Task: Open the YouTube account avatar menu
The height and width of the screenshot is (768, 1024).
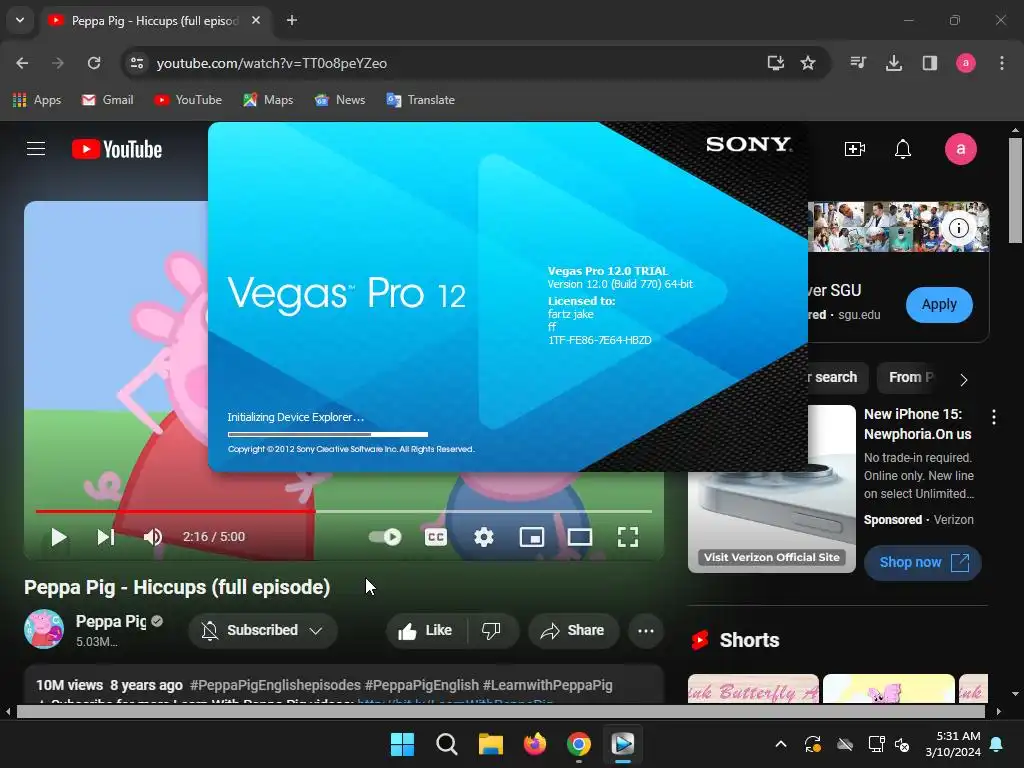Action: click(x=961, y=149)
